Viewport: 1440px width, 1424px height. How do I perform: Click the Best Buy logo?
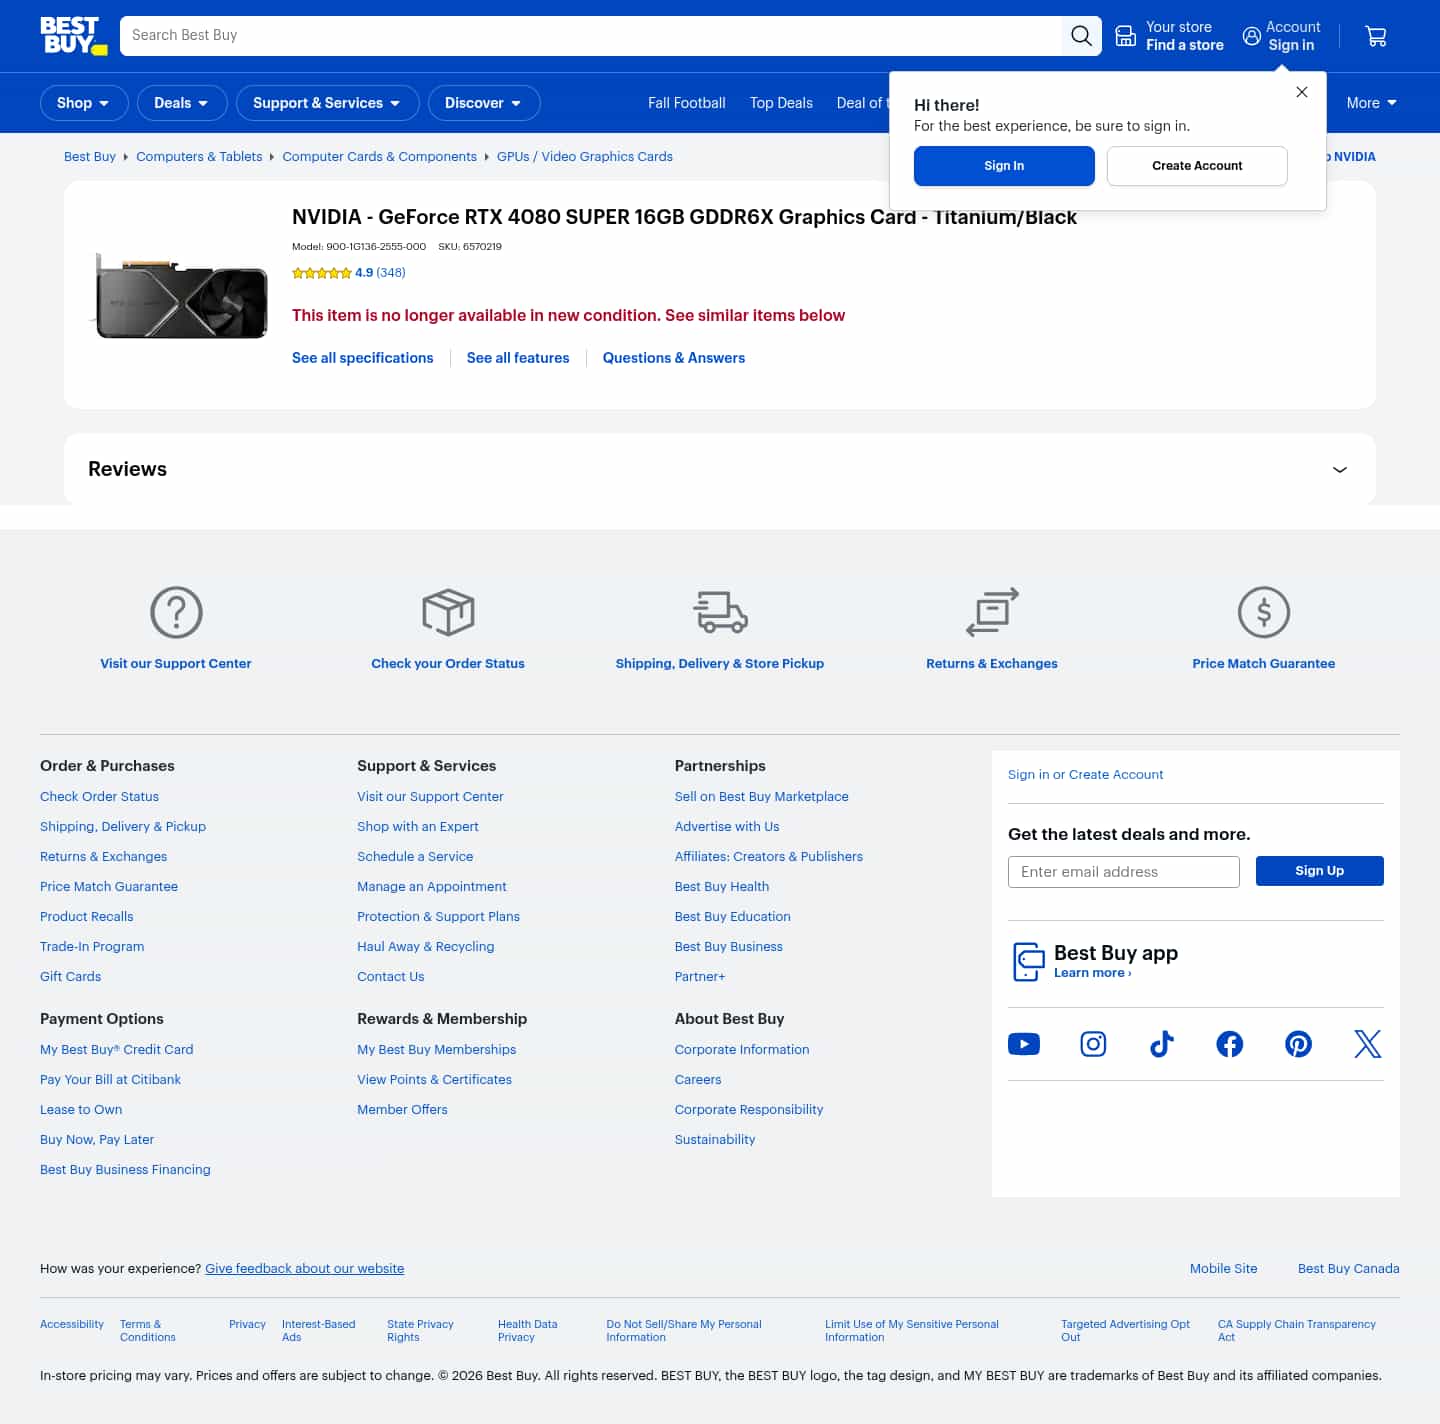pos(73,36)
